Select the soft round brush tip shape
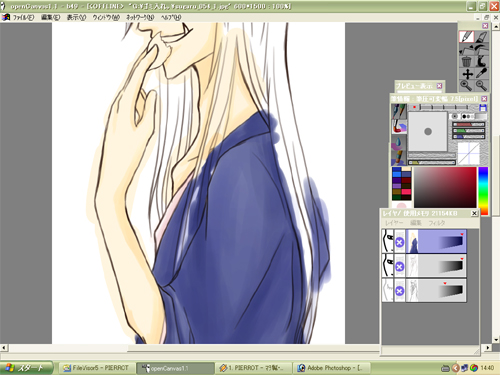This screenshot has width=500, height=375. pos(454,116)
